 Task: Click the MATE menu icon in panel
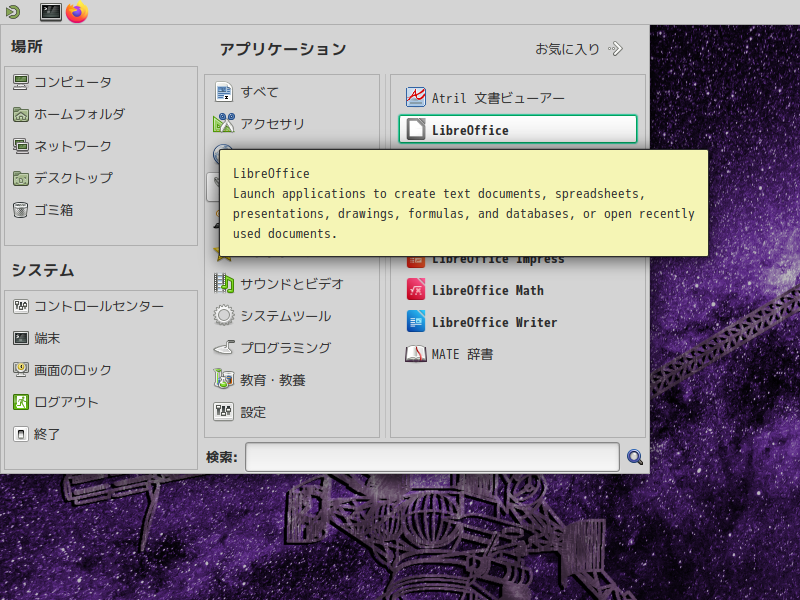click(13, 12)
